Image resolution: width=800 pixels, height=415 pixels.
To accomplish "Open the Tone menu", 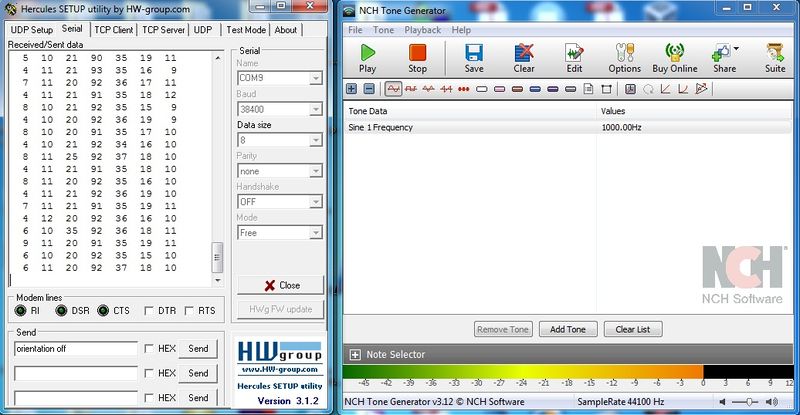I will 383,30.
